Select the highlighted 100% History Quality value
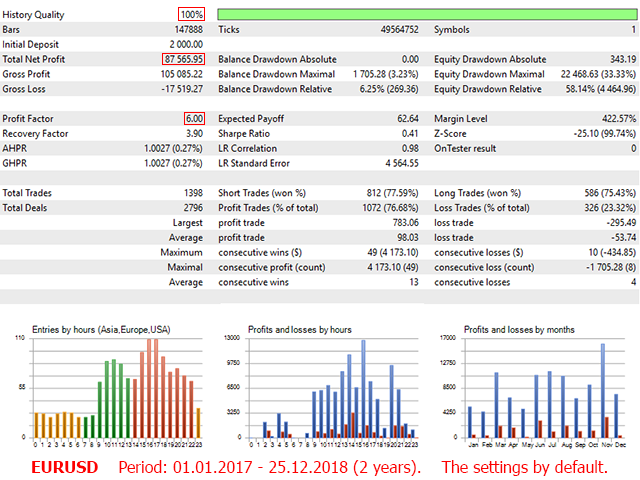 point(192,15)
